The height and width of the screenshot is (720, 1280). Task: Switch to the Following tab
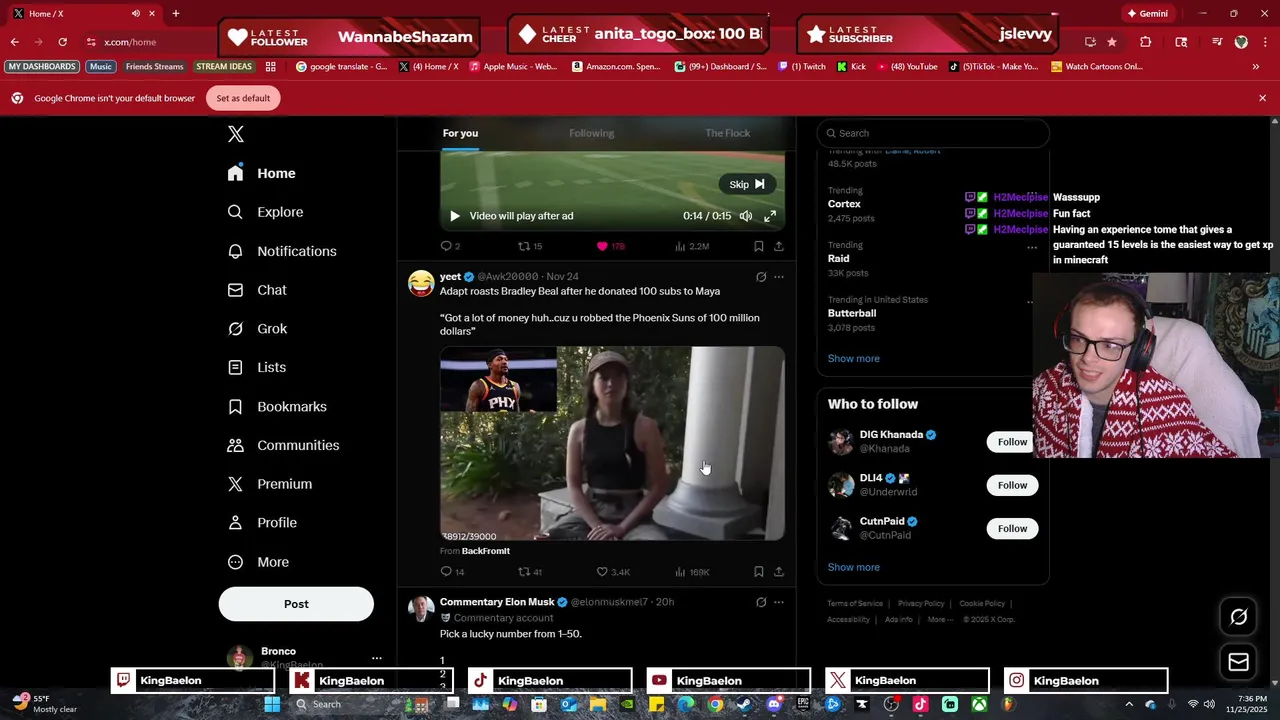(592, 133)
